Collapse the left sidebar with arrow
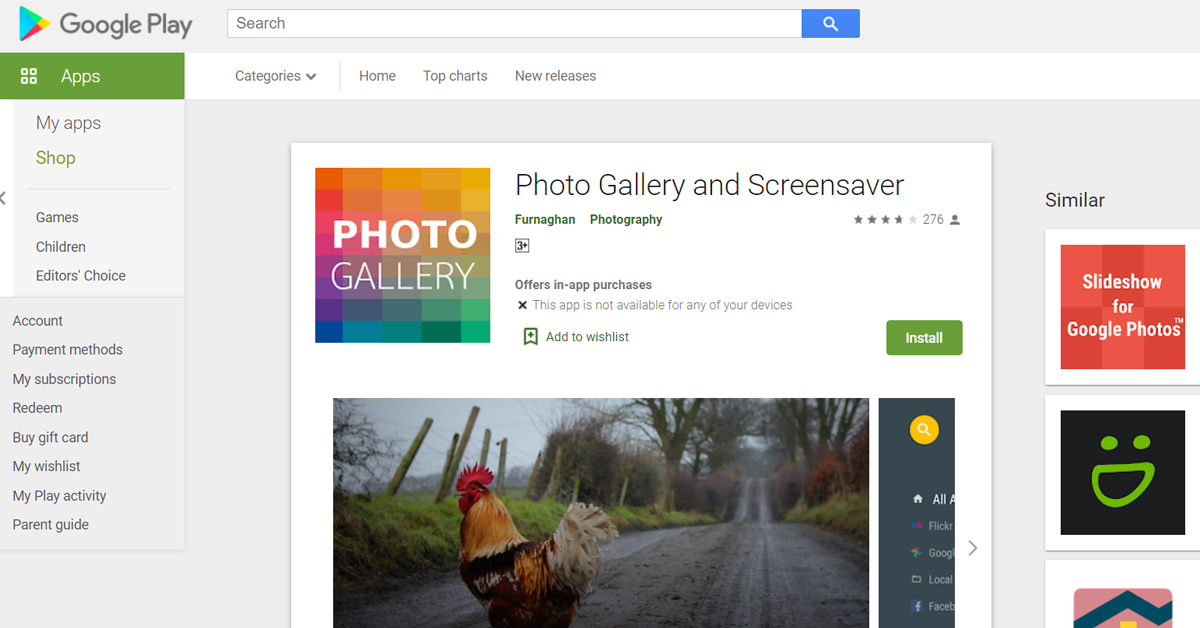1200x628 pixels. pos(4,198)
